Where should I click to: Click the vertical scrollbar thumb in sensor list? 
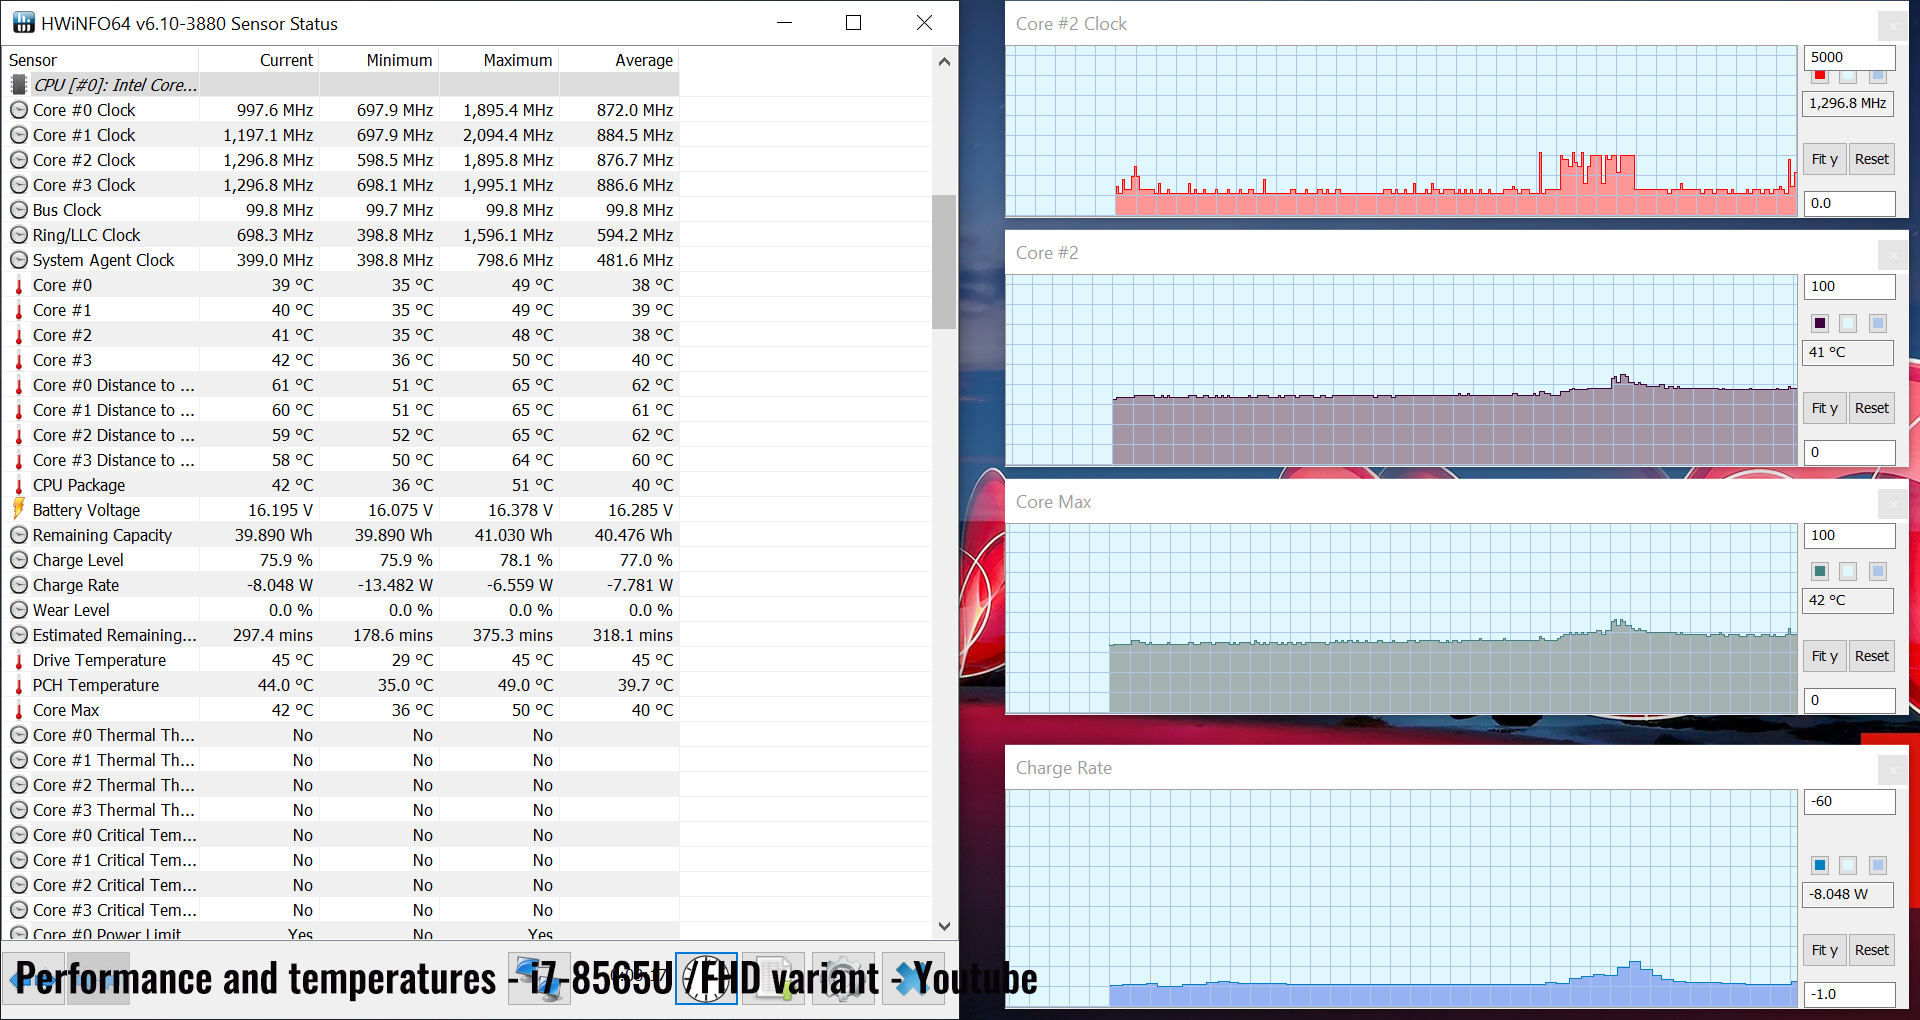944,262
